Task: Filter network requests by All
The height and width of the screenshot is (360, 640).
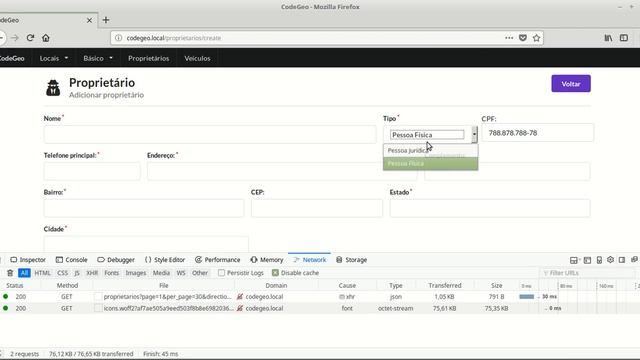Action: click(x=24, y=273)
